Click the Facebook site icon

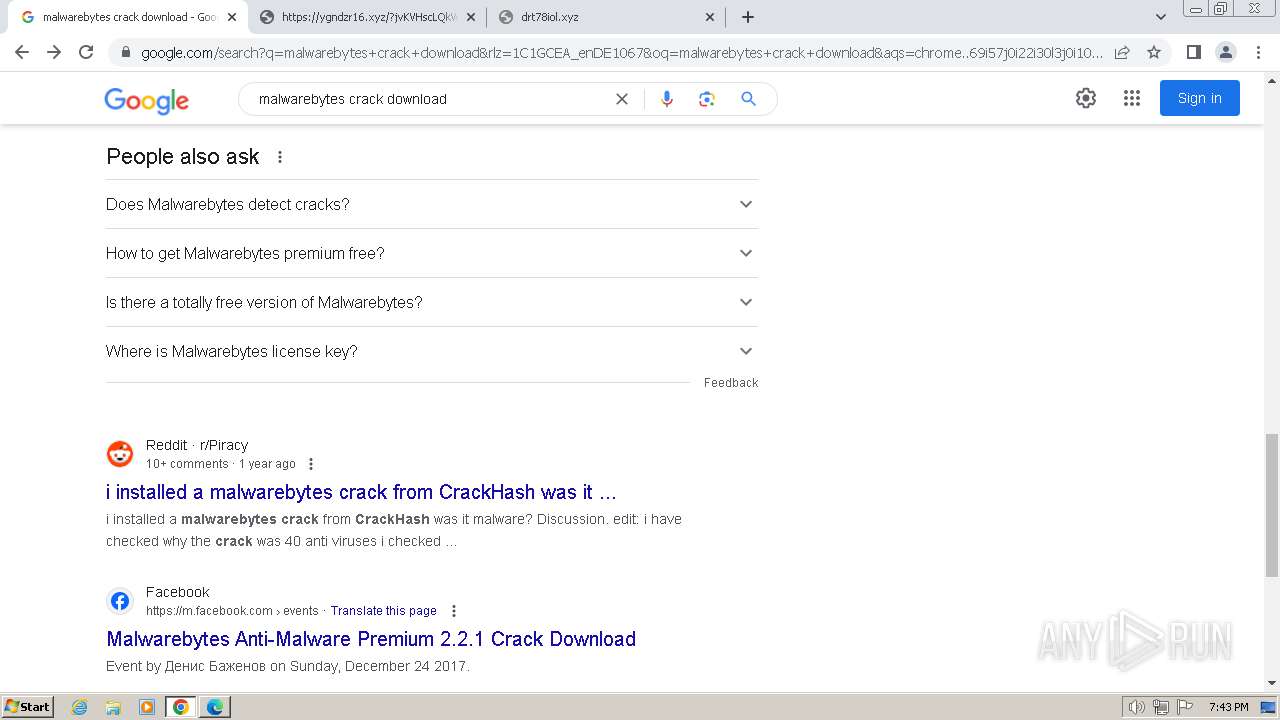point(120,601)
